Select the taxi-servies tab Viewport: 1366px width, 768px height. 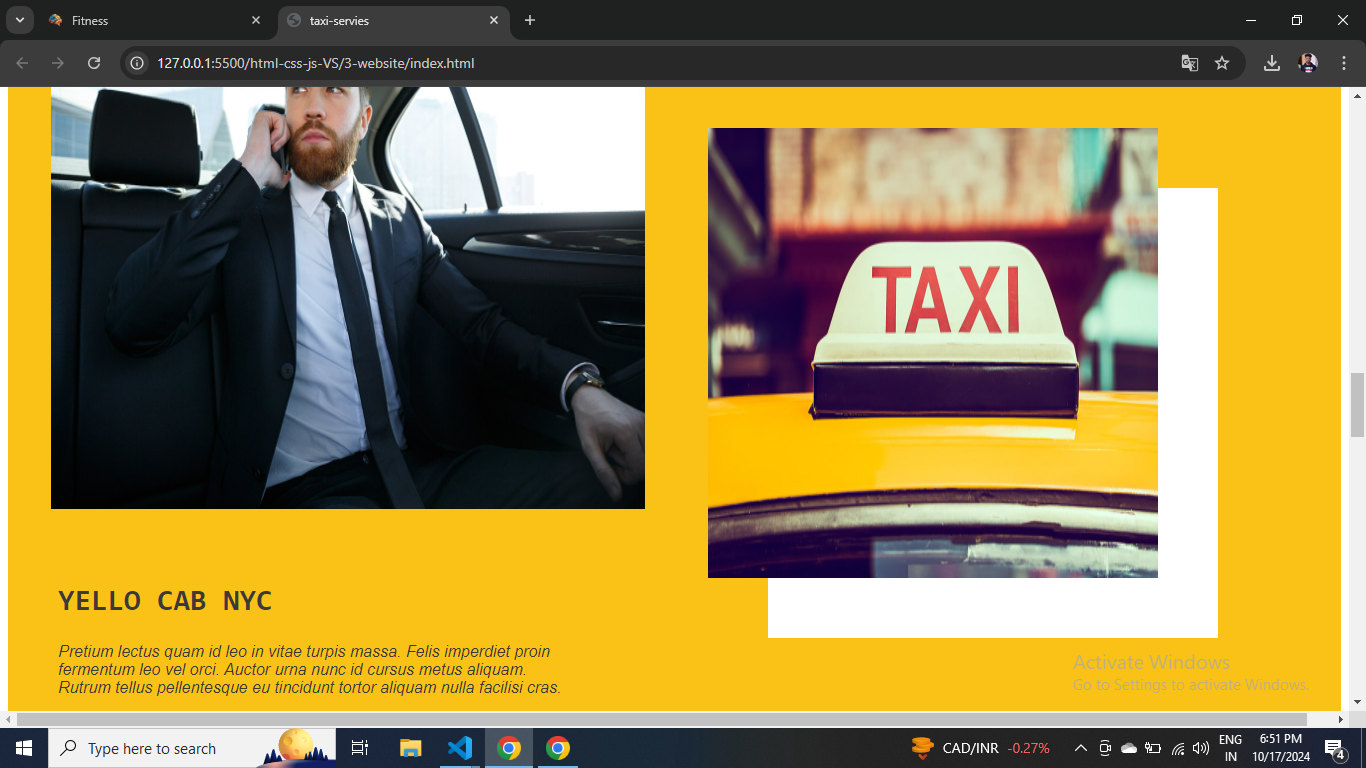click(393, 20)
